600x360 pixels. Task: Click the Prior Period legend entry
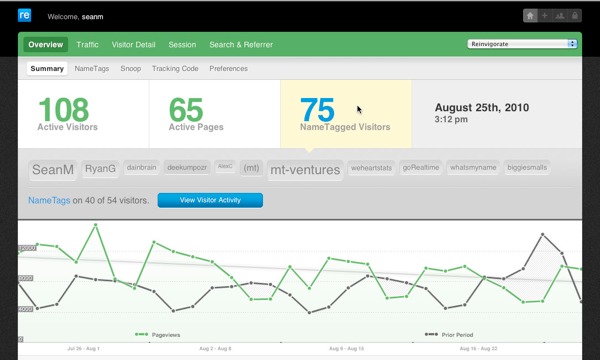point(449,335)
